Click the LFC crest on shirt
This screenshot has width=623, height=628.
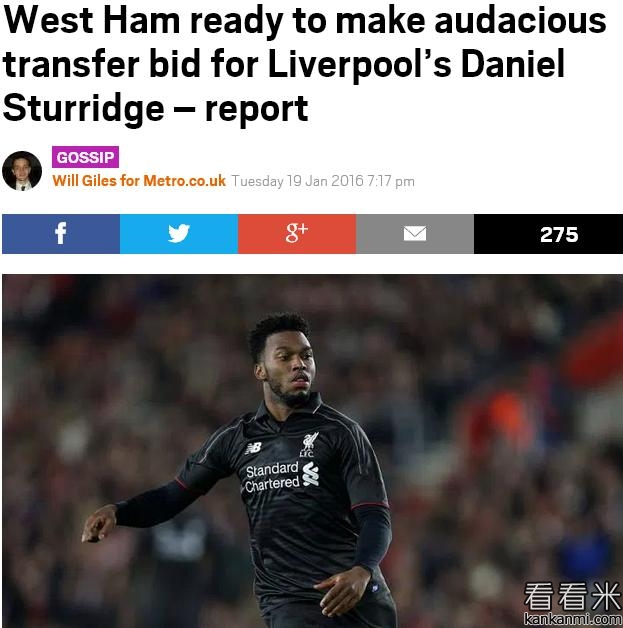pos(310,444)
